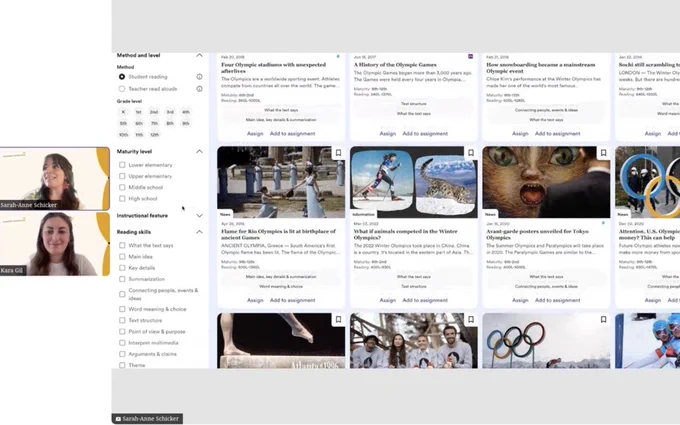Show info for Student reading method

(199, 77)
